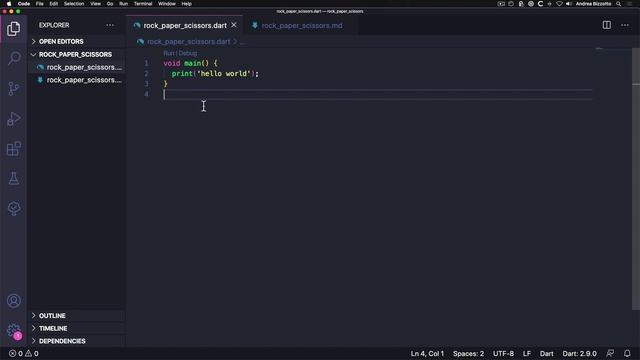The width and height of the screenshot is (640, 360).
Task: Open the Run and Debug view
Action: point(13,119)
